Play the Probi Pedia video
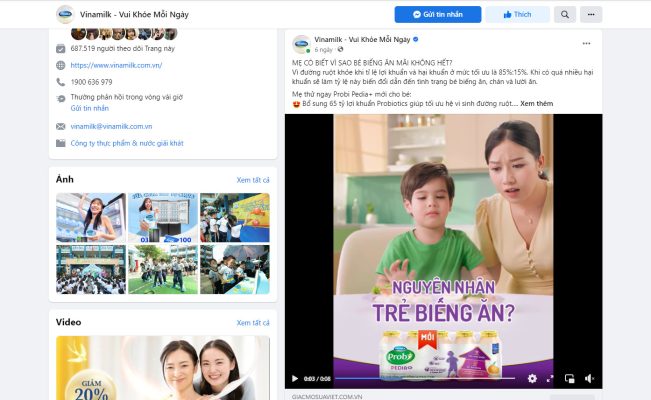 coord(295,378)
